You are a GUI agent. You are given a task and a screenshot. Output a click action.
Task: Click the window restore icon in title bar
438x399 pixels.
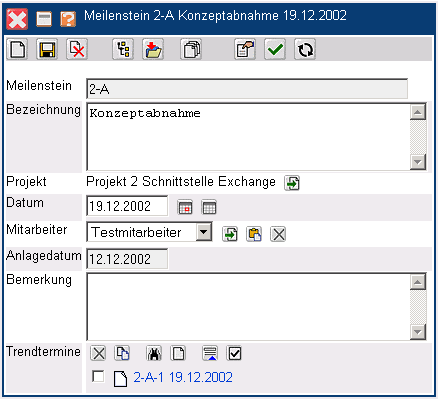coord(44,19)
